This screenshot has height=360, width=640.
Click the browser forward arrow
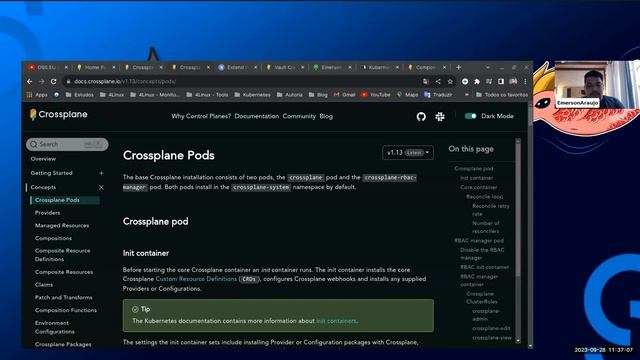(41, 82)
